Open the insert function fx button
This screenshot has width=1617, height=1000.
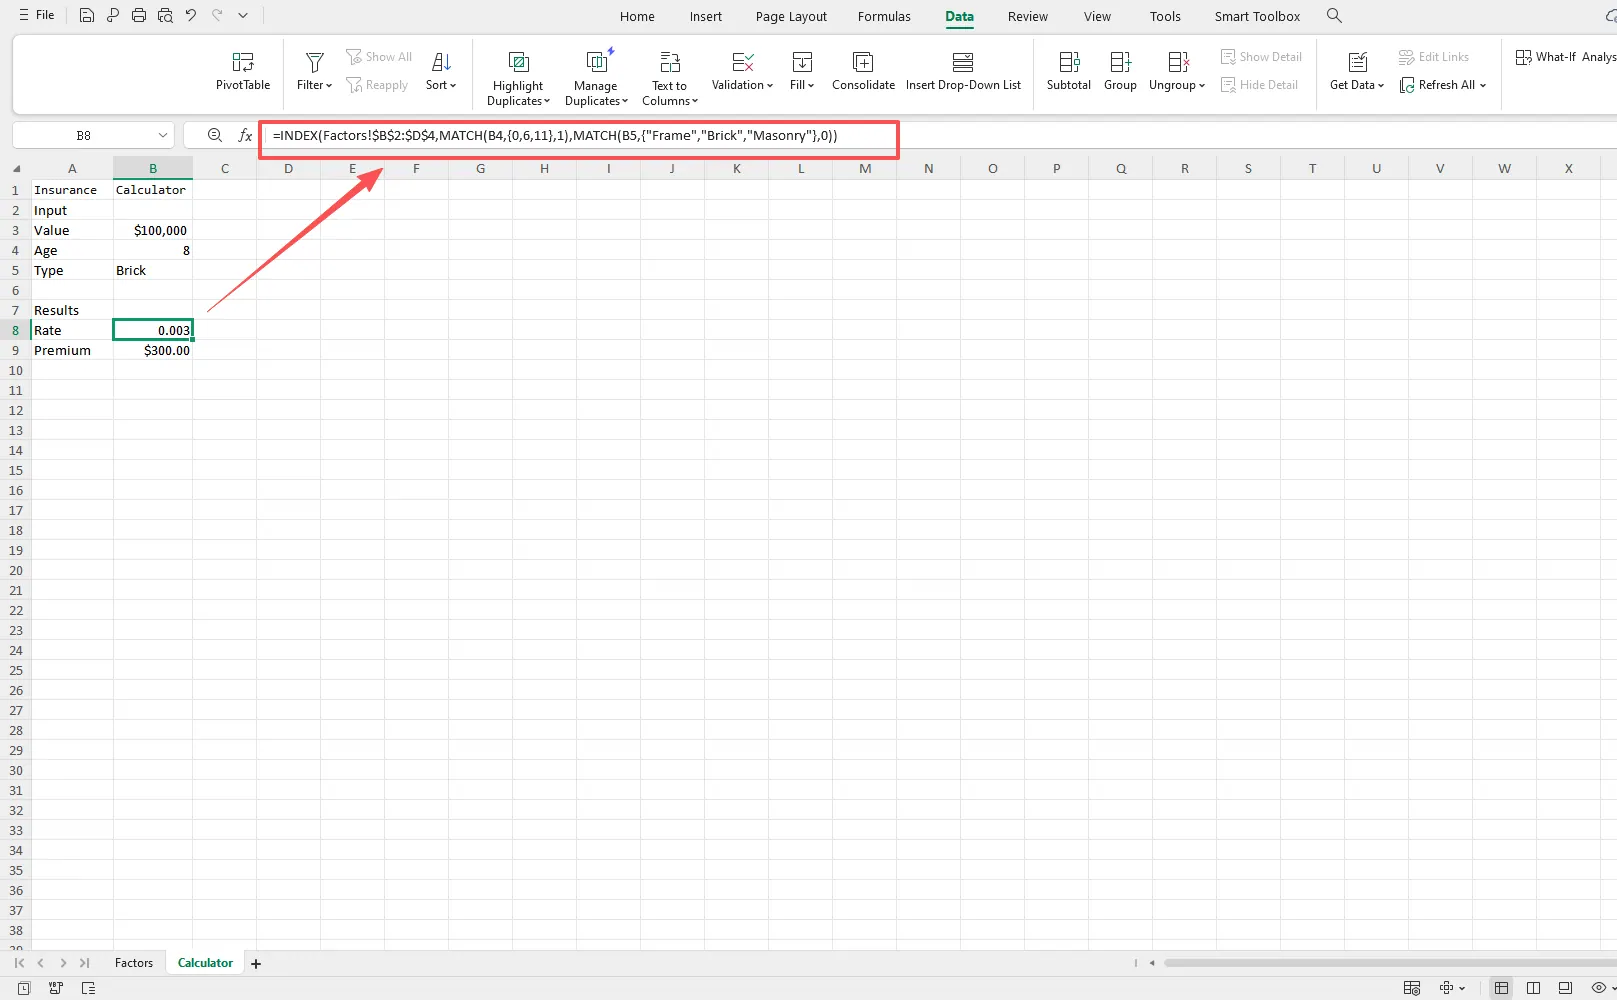tap(245, 135)
